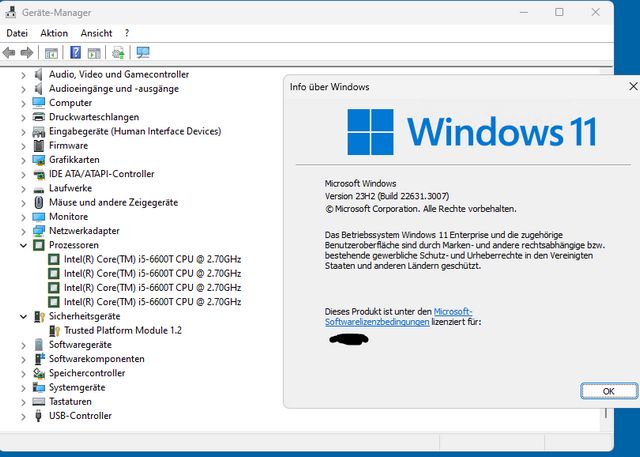Select the Trusted Platform Module 1.2 icon
The image size is (640, 457).
click(54, 331)
